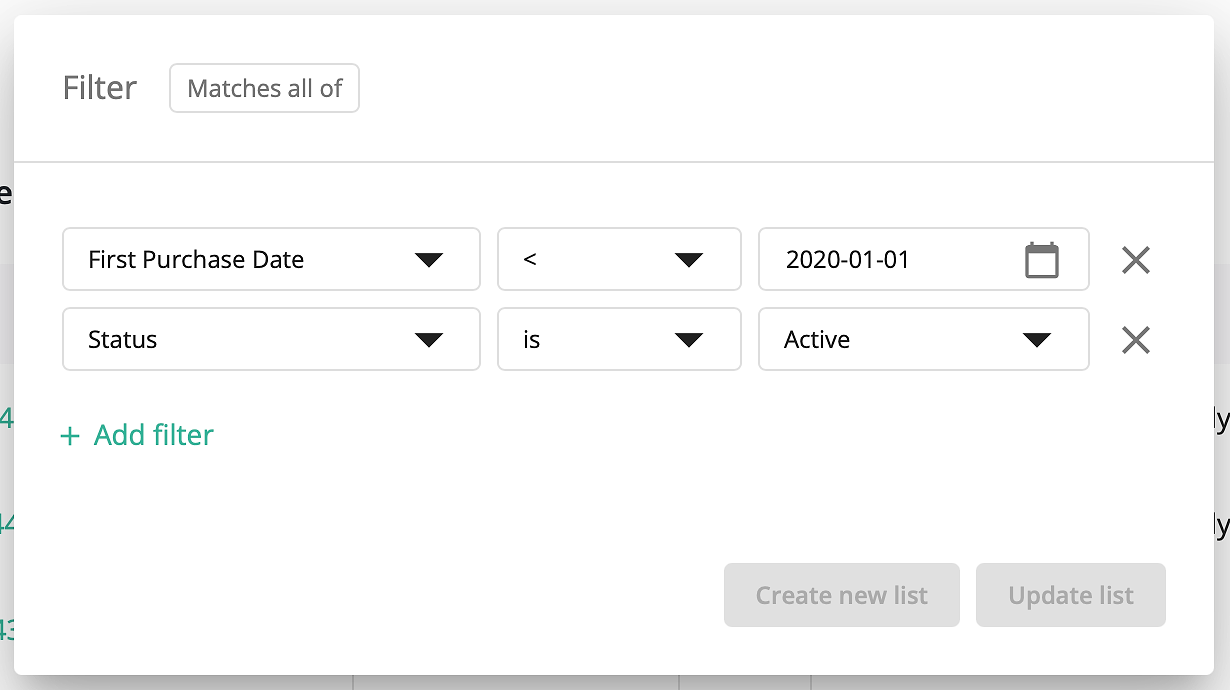Click the arrow in the less-than operator dropdown
This screenshot has height=690, width=1230.
click(689, 260)
